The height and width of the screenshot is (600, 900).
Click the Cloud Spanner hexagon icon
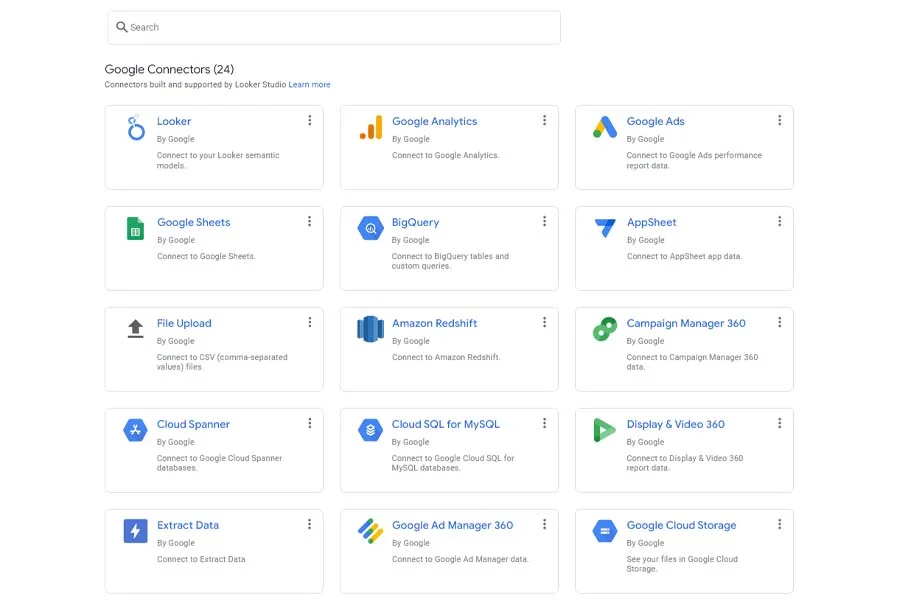pyautogui.click(x=135, y=430)
